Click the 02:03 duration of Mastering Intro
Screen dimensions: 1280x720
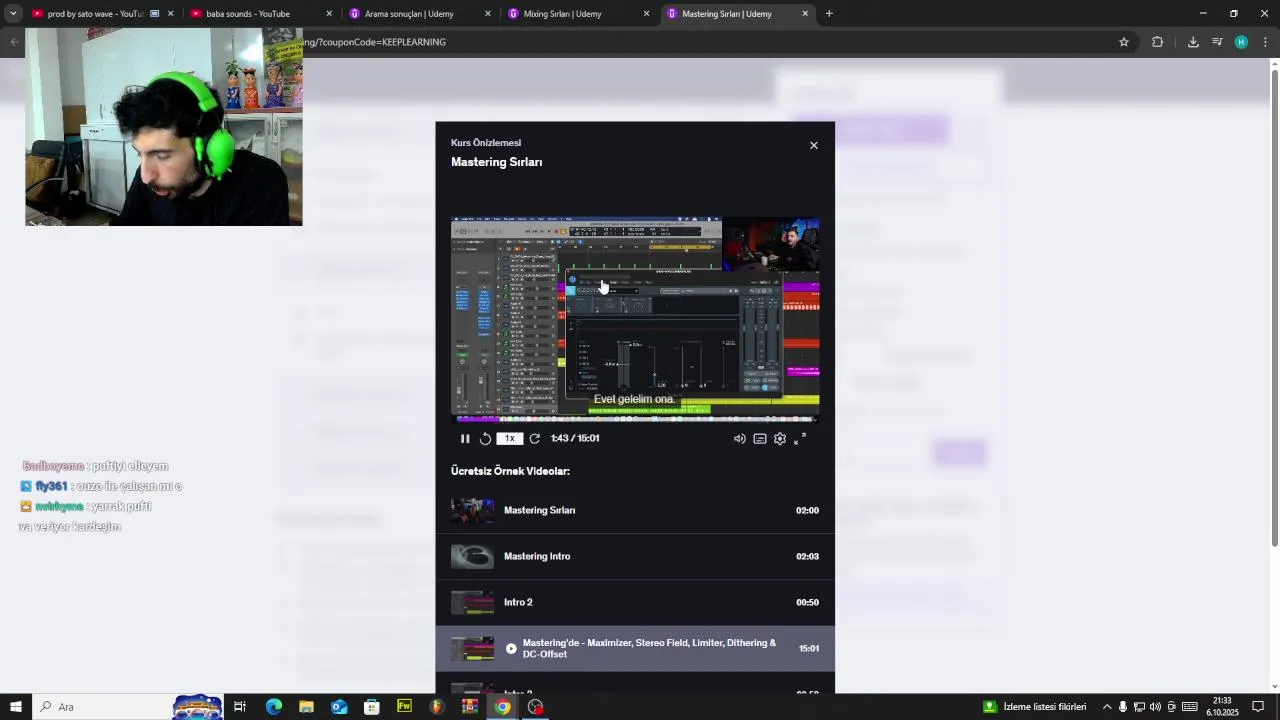click(807, 557)
